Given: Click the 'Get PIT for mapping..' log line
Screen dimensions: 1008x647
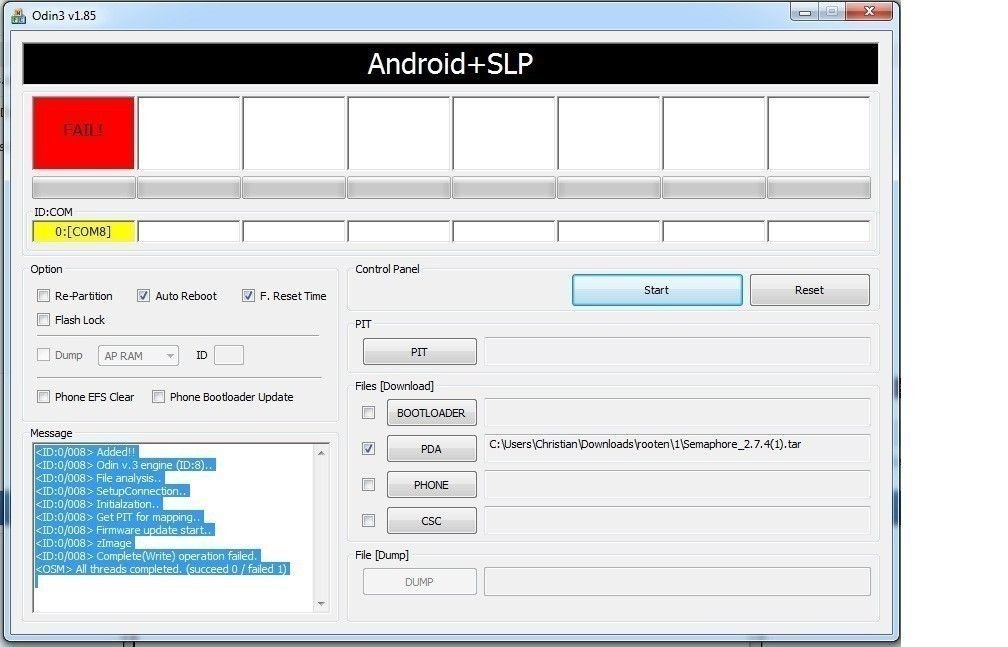Looking at the screenshot, I should coord(120,517).
